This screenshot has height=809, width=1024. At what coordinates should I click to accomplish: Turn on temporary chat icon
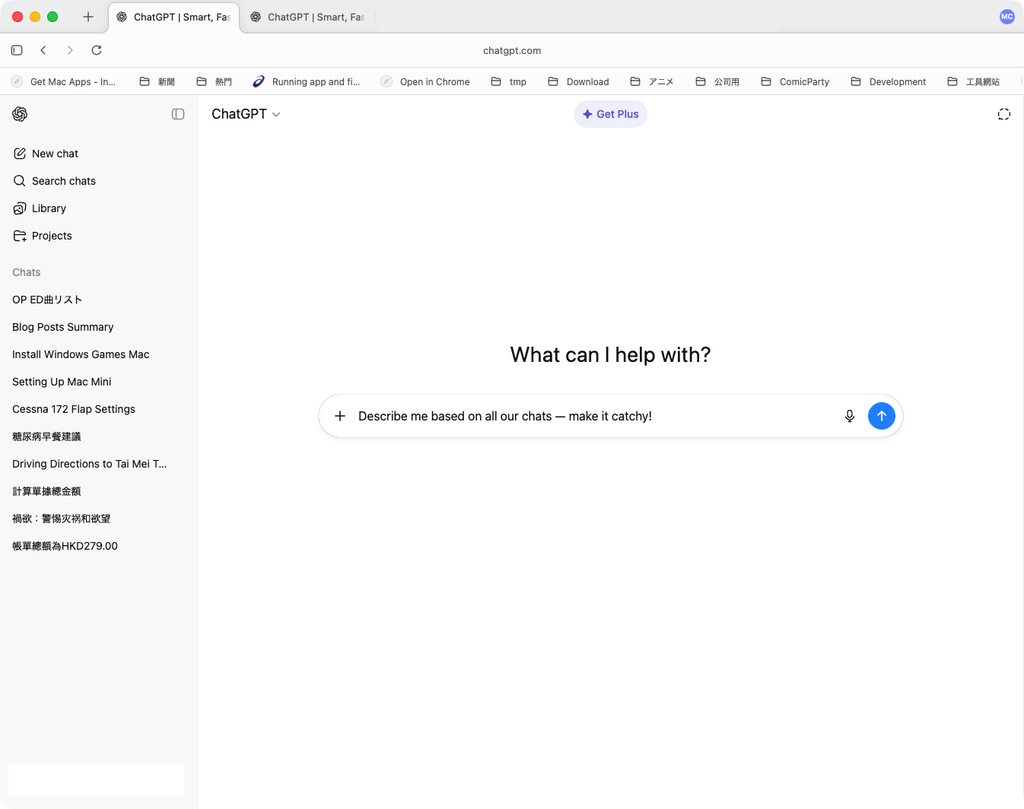(x=1003, y=114)
